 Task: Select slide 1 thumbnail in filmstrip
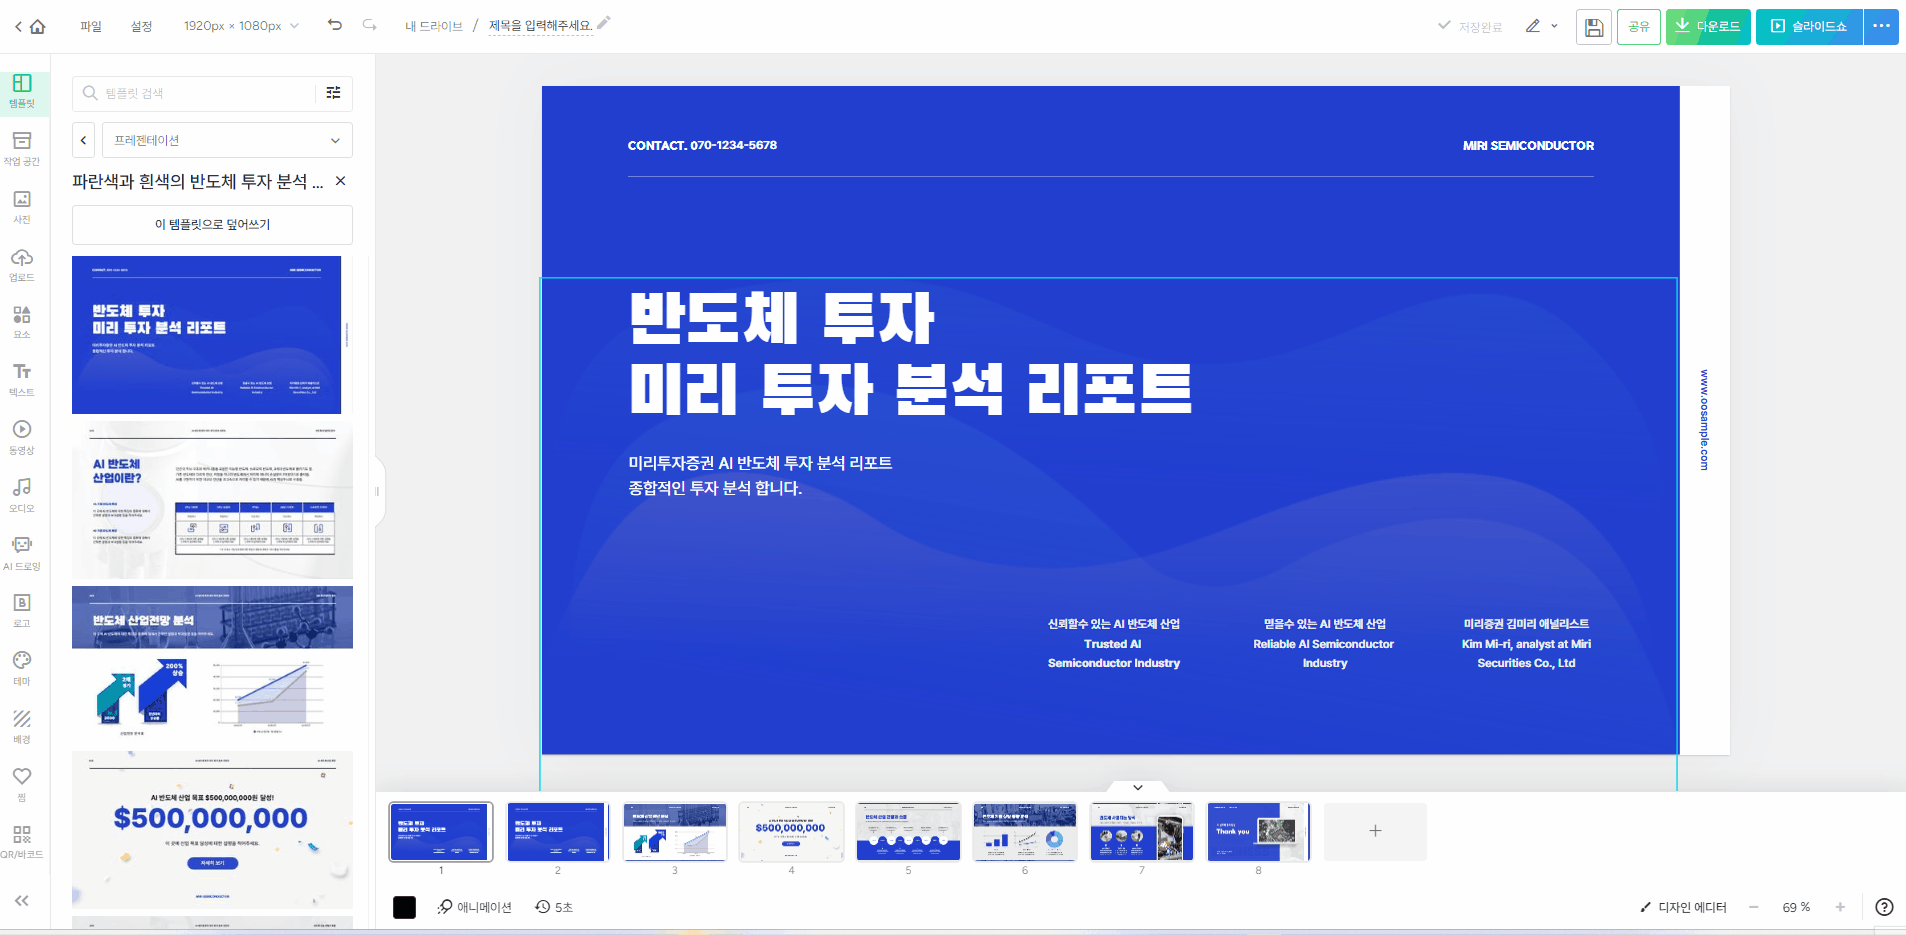(441, 832)
